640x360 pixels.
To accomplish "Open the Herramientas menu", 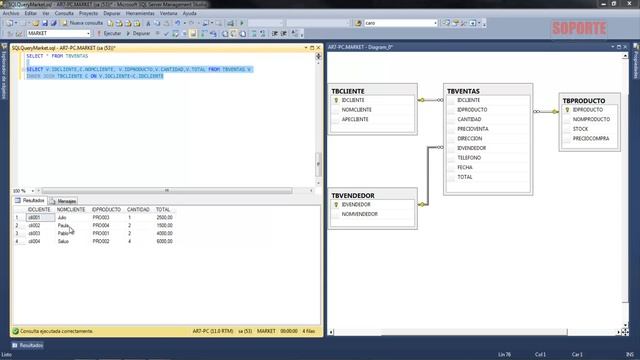I will 140,13.
